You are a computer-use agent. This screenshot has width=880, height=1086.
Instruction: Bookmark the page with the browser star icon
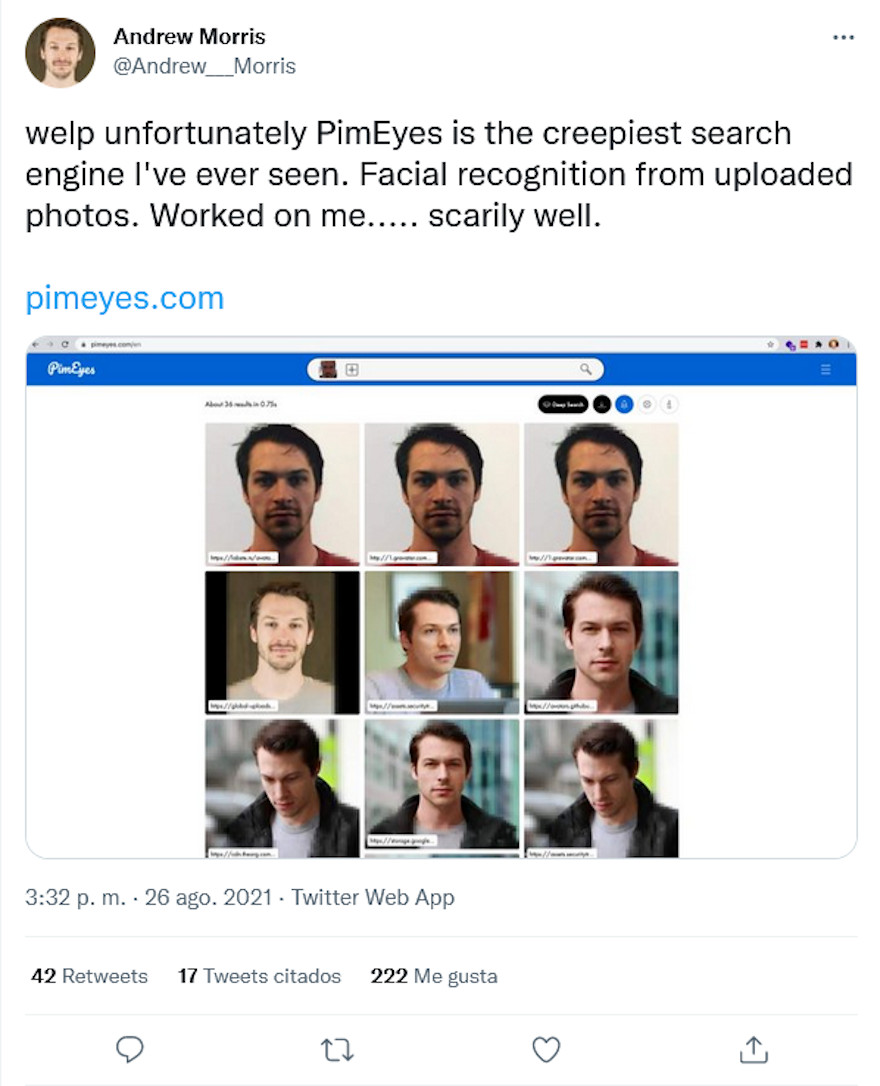(x=771, y=343)
